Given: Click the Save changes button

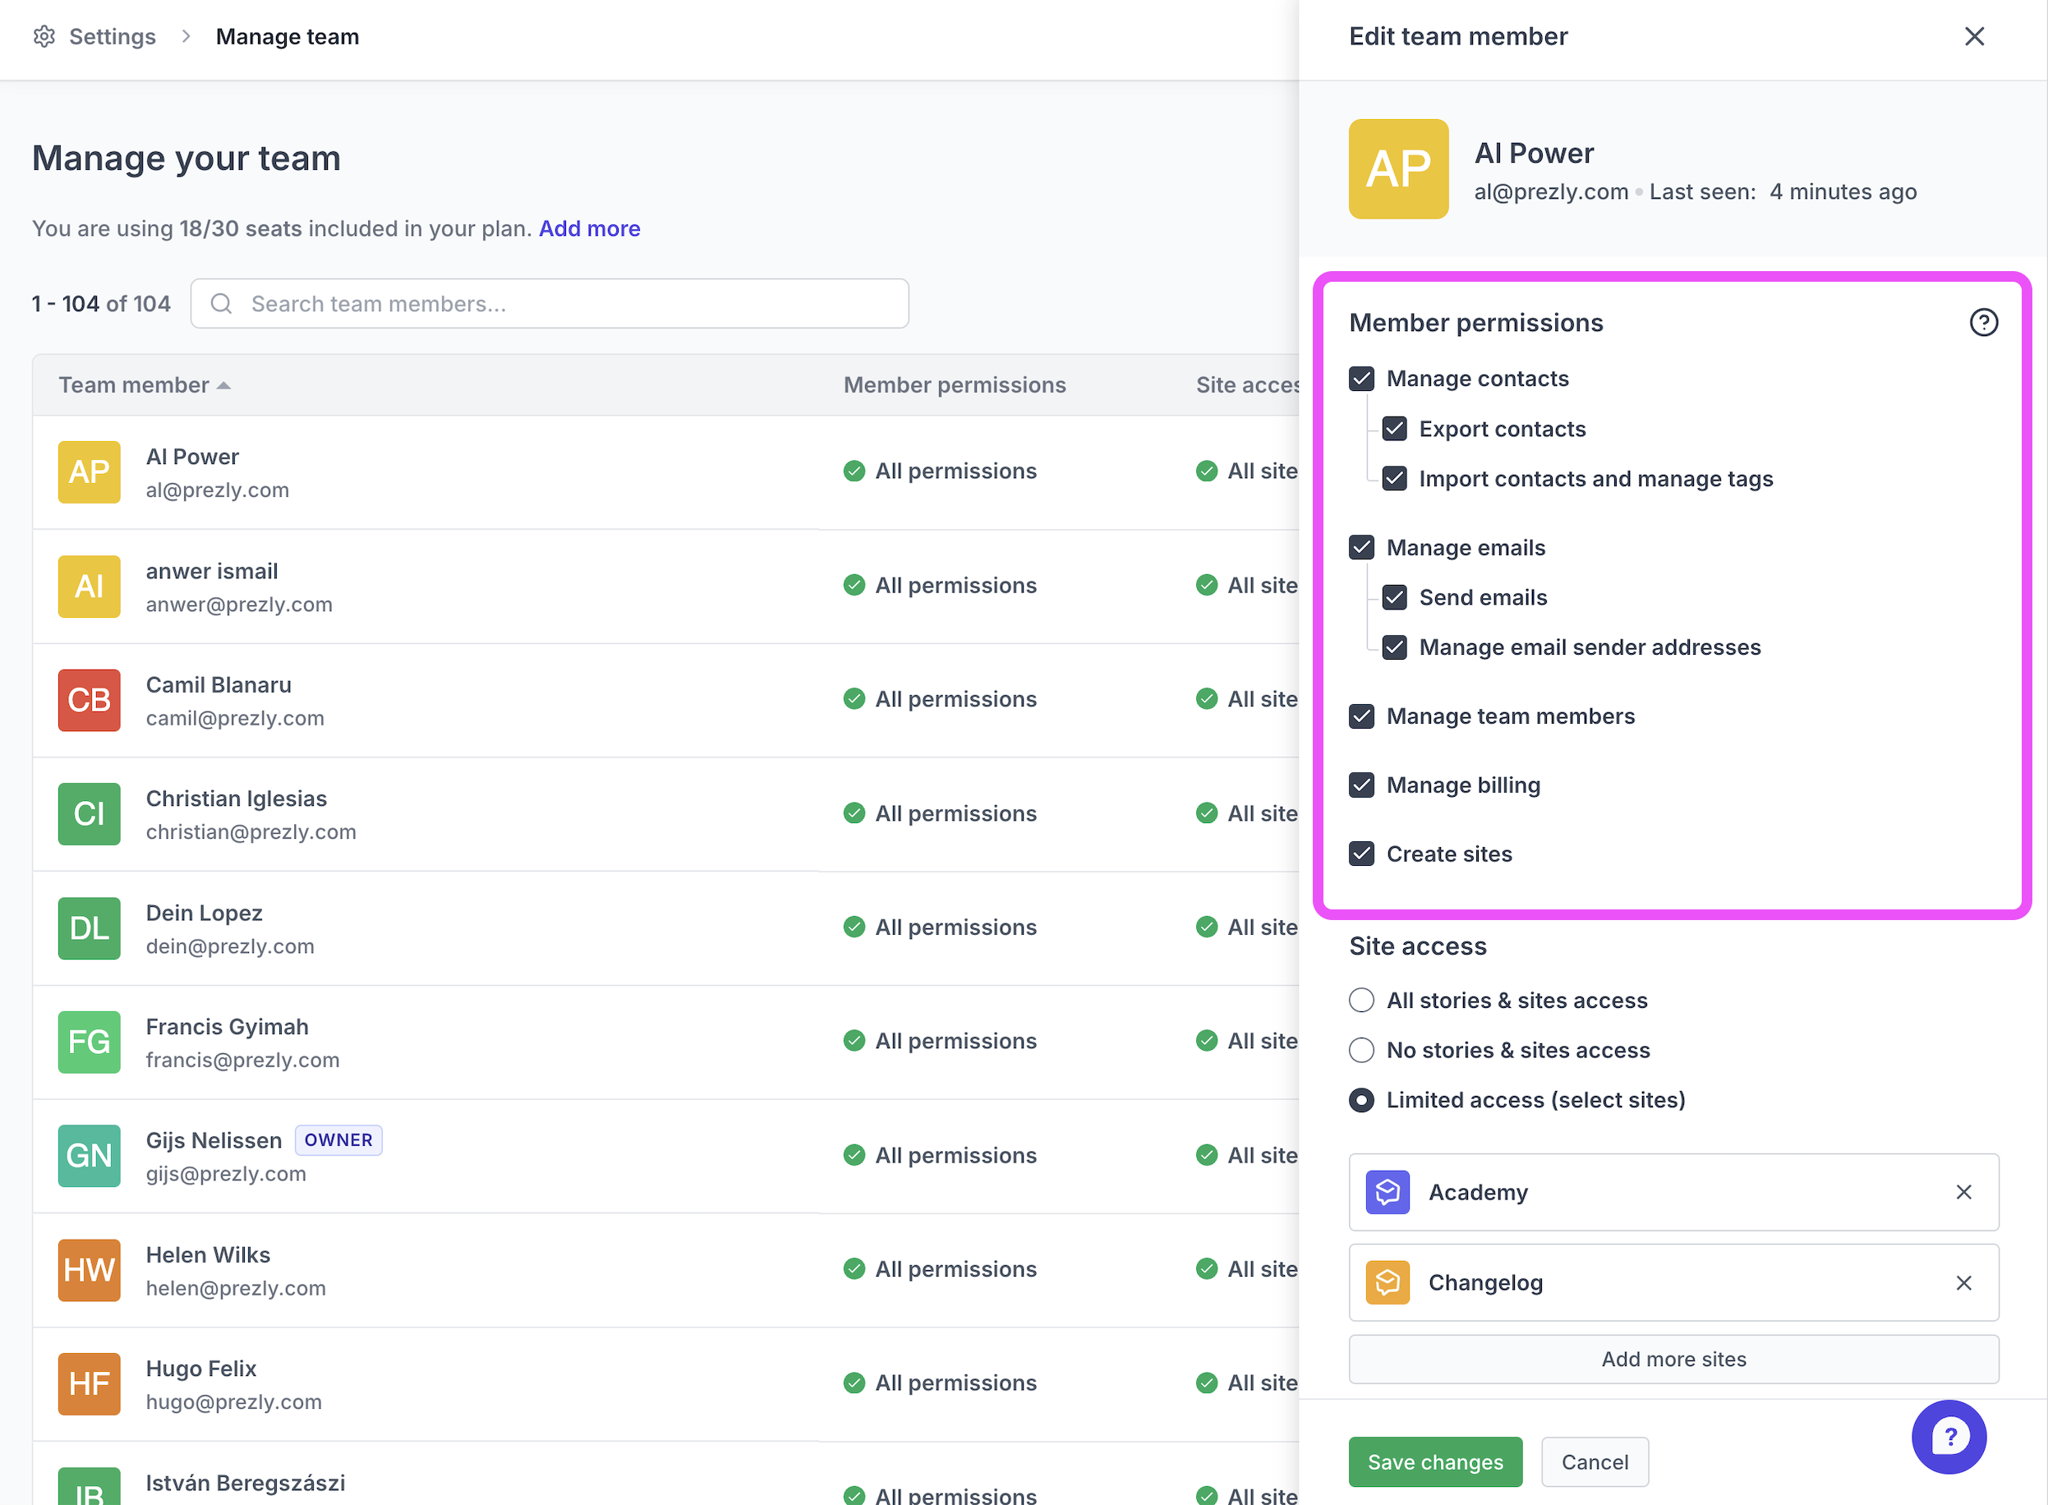Looking at the screenshot, I should pos(1434,1462).
